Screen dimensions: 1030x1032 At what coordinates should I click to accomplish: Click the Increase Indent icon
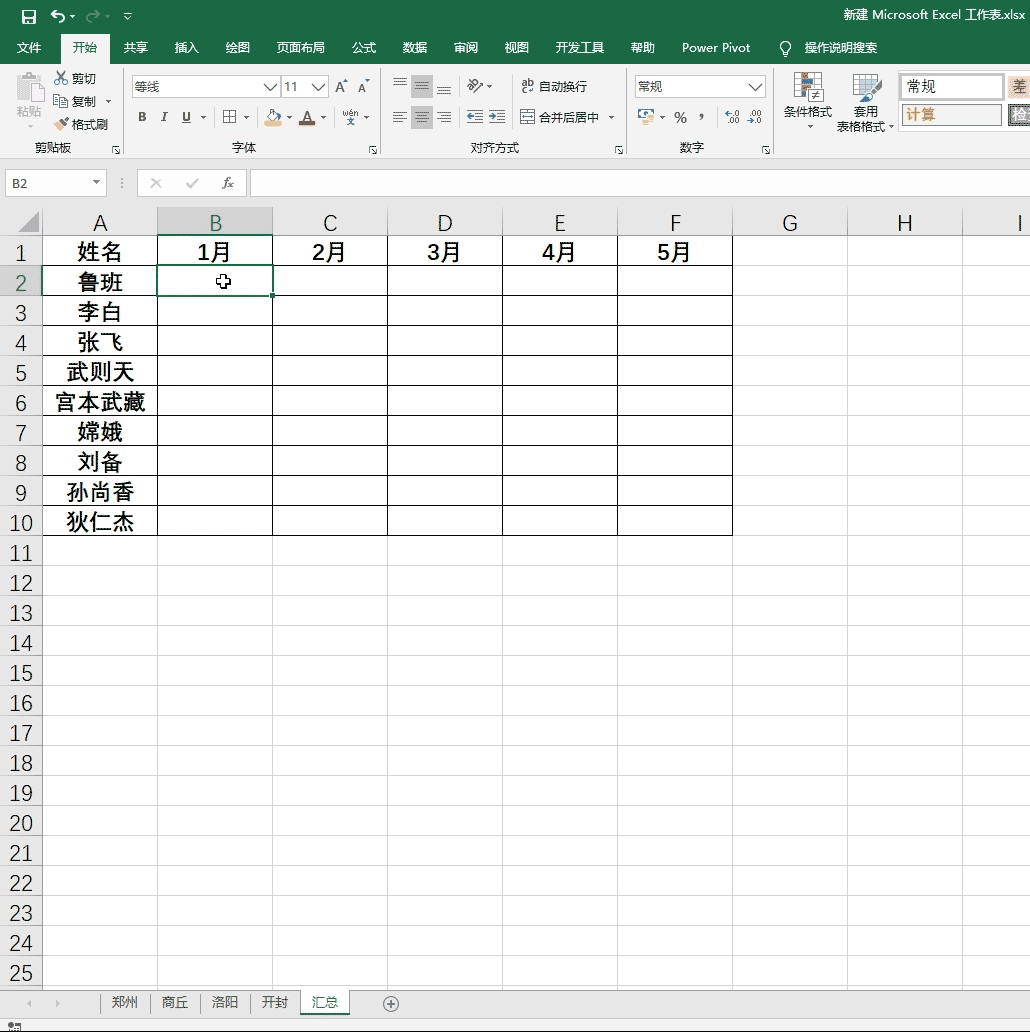coord(497,117)
